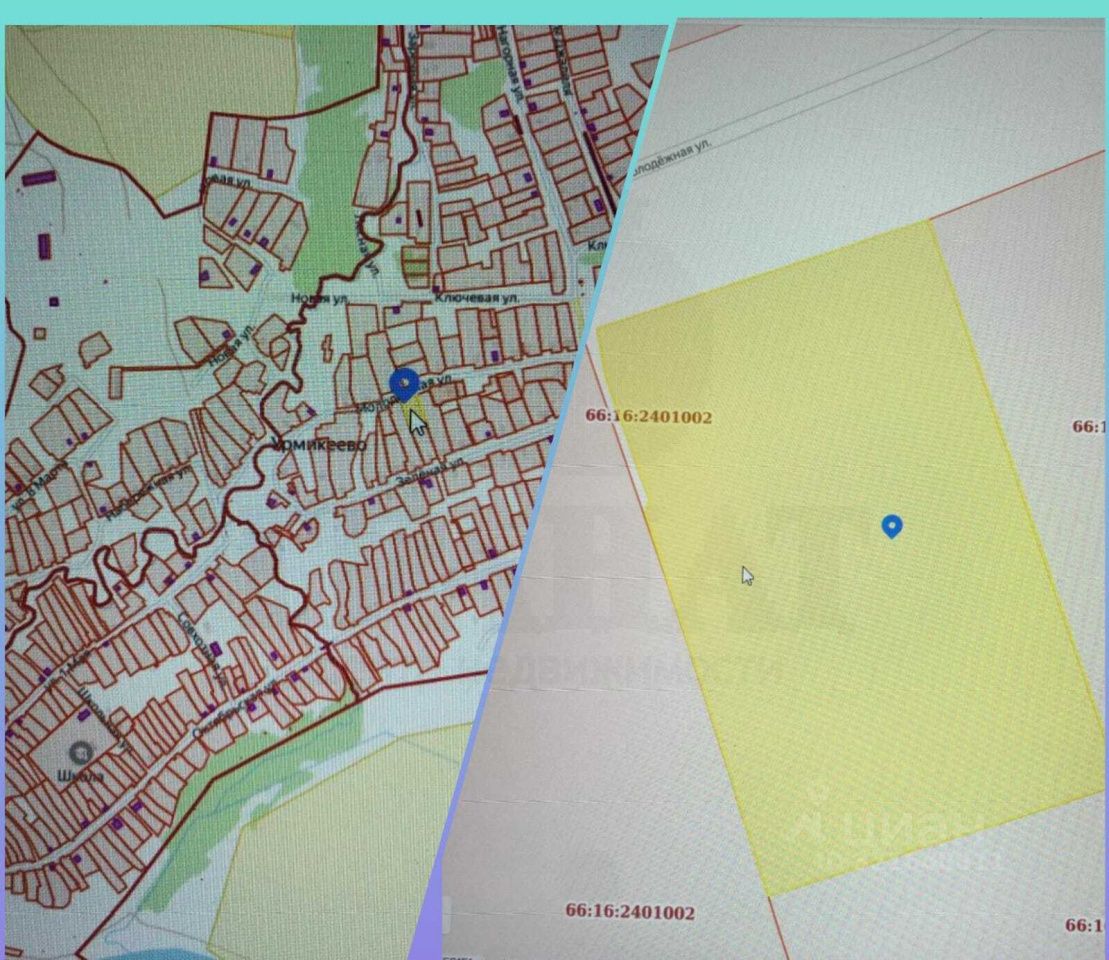This screenshot has width=1109, height=960.
Task: Click the striped green plot left of Ключевая ул.
Action: click(415, 262)
